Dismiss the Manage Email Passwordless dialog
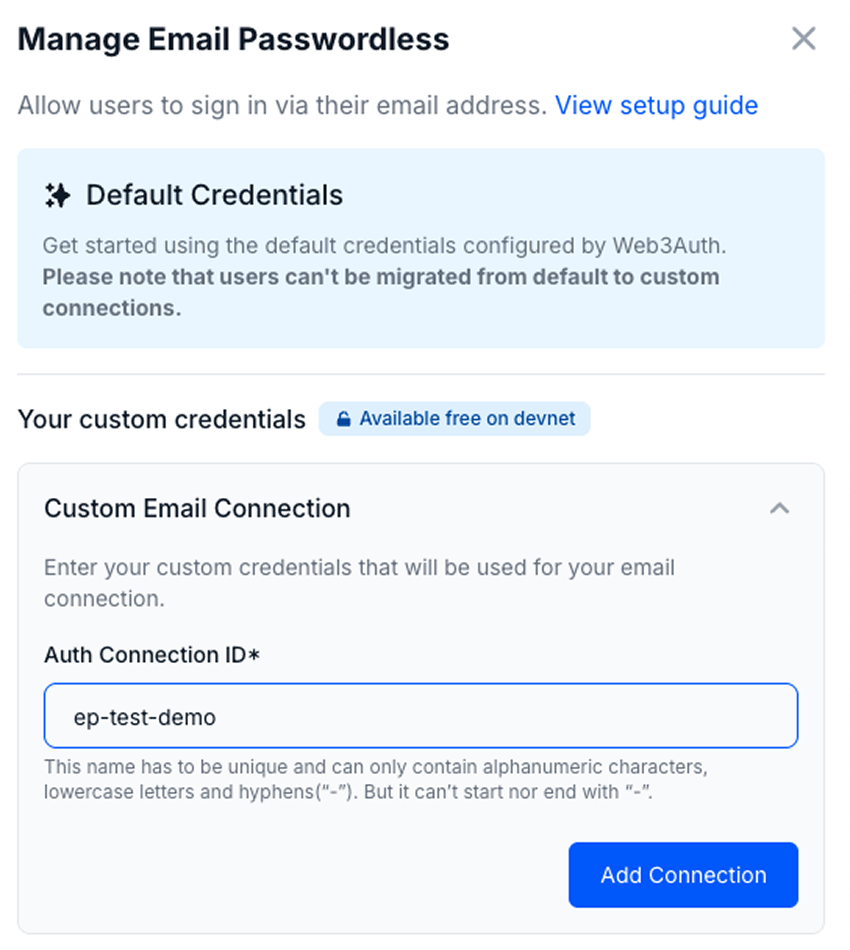 click(x=803, y=38)
